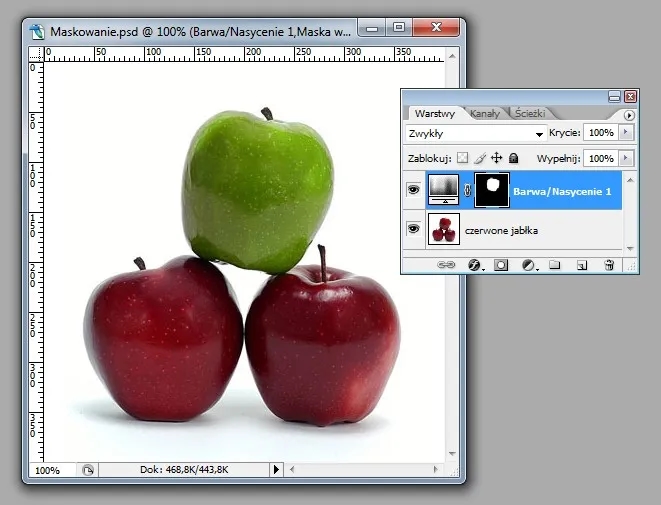Open the Wypełnij fill slider arrow
The width and height of the screenshot is (661, 505).
click(626, 158)
